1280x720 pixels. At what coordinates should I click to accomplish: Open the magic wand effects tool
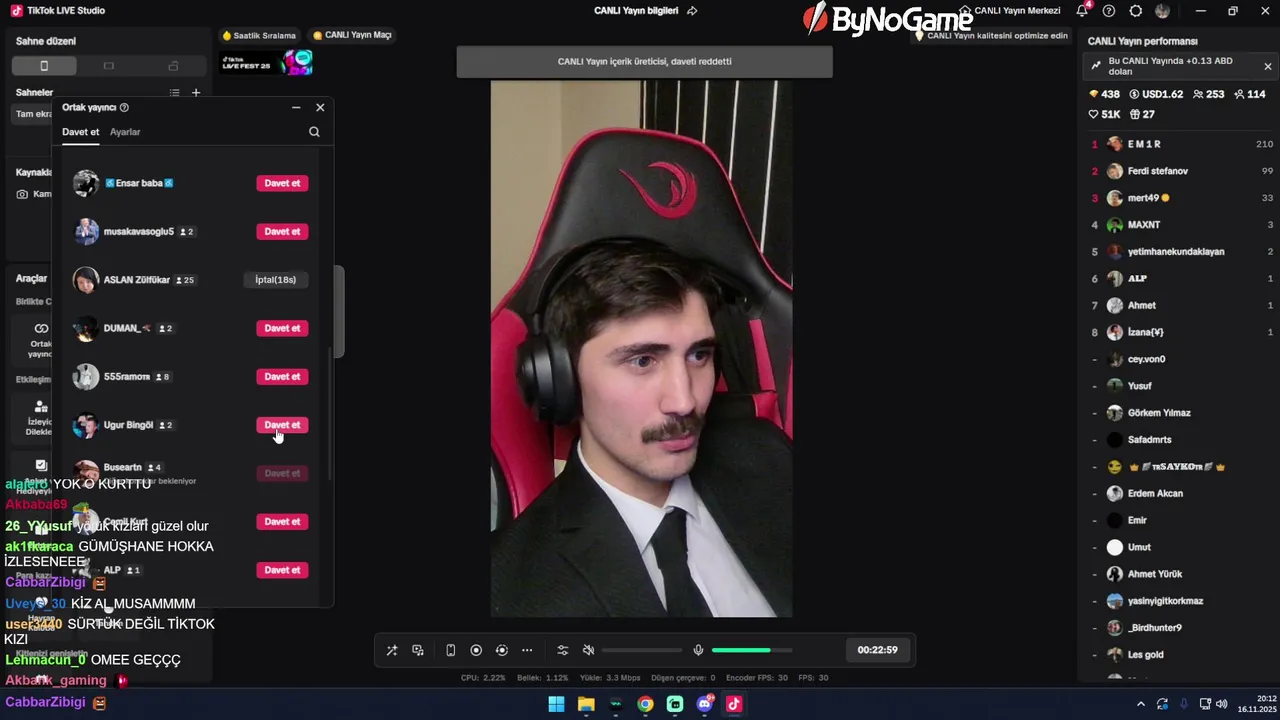pos(392,650)
